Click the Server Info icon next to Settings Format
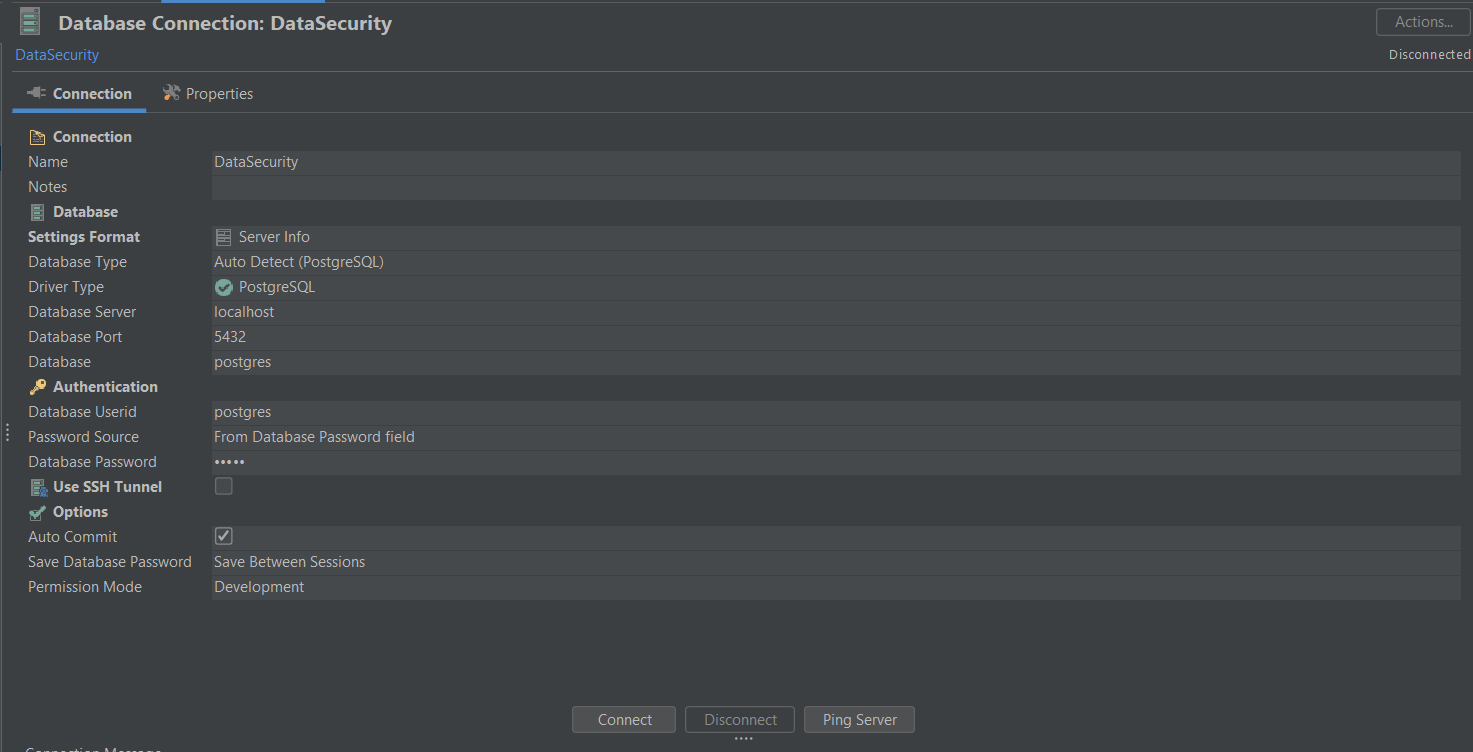Screen dimensions: 1473x752 click(x=222, y=236)
